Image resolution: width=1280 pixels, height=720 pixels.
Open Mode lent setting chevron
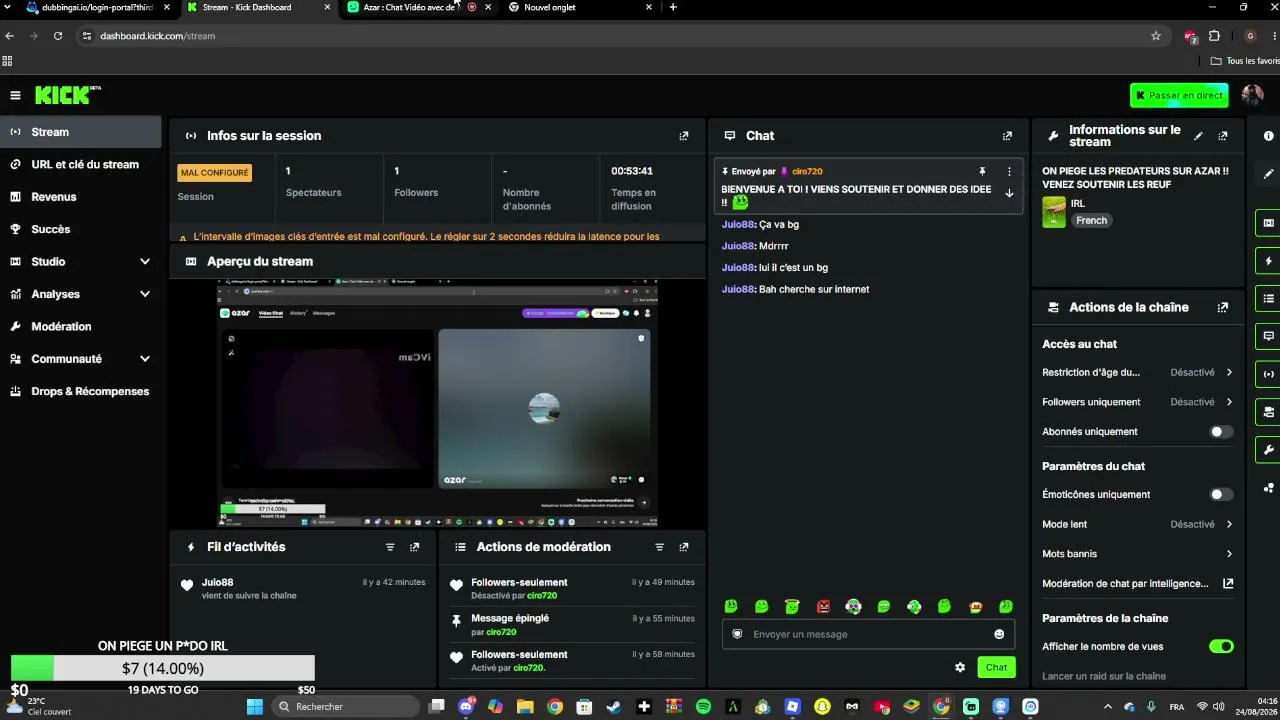click(x=1229, y=524)
